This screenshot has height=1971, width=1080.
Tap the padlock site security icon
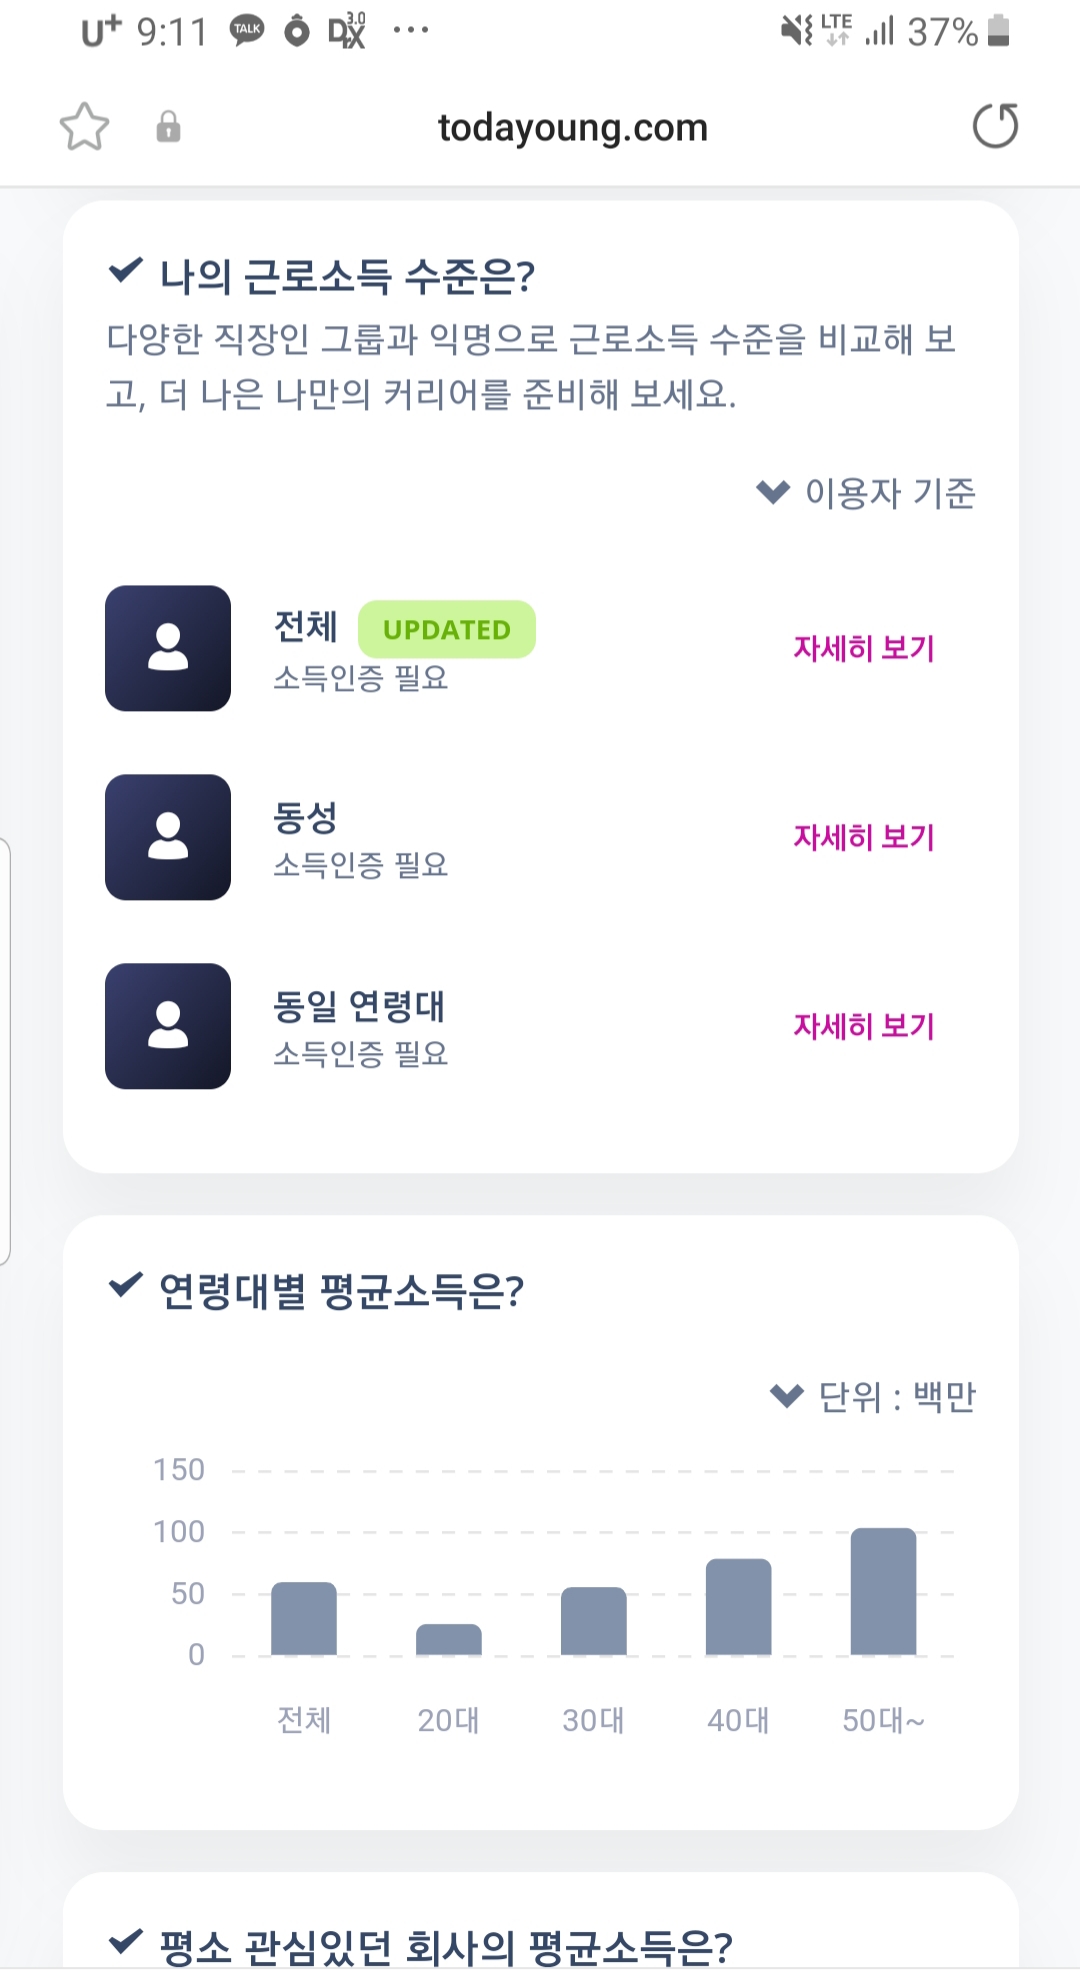click(x=168, y=127)
